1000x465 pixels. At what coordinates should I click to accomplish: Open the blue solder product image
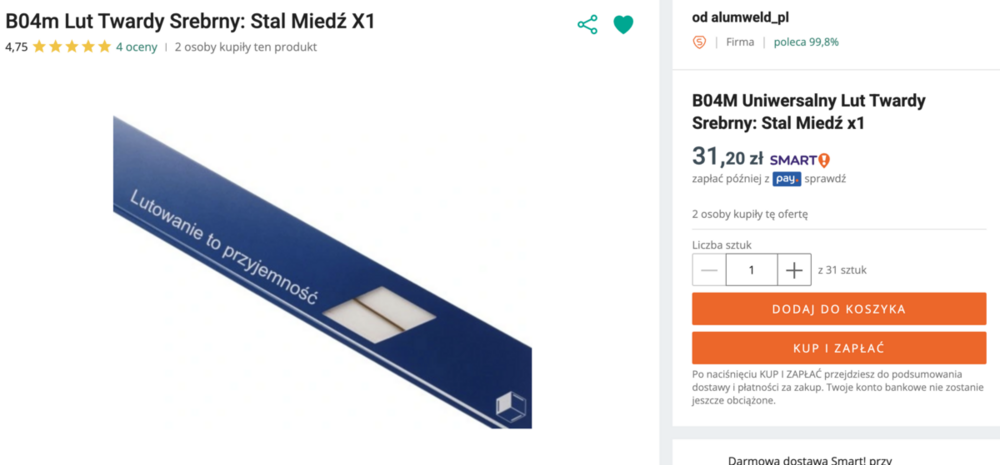pos(322,272)
